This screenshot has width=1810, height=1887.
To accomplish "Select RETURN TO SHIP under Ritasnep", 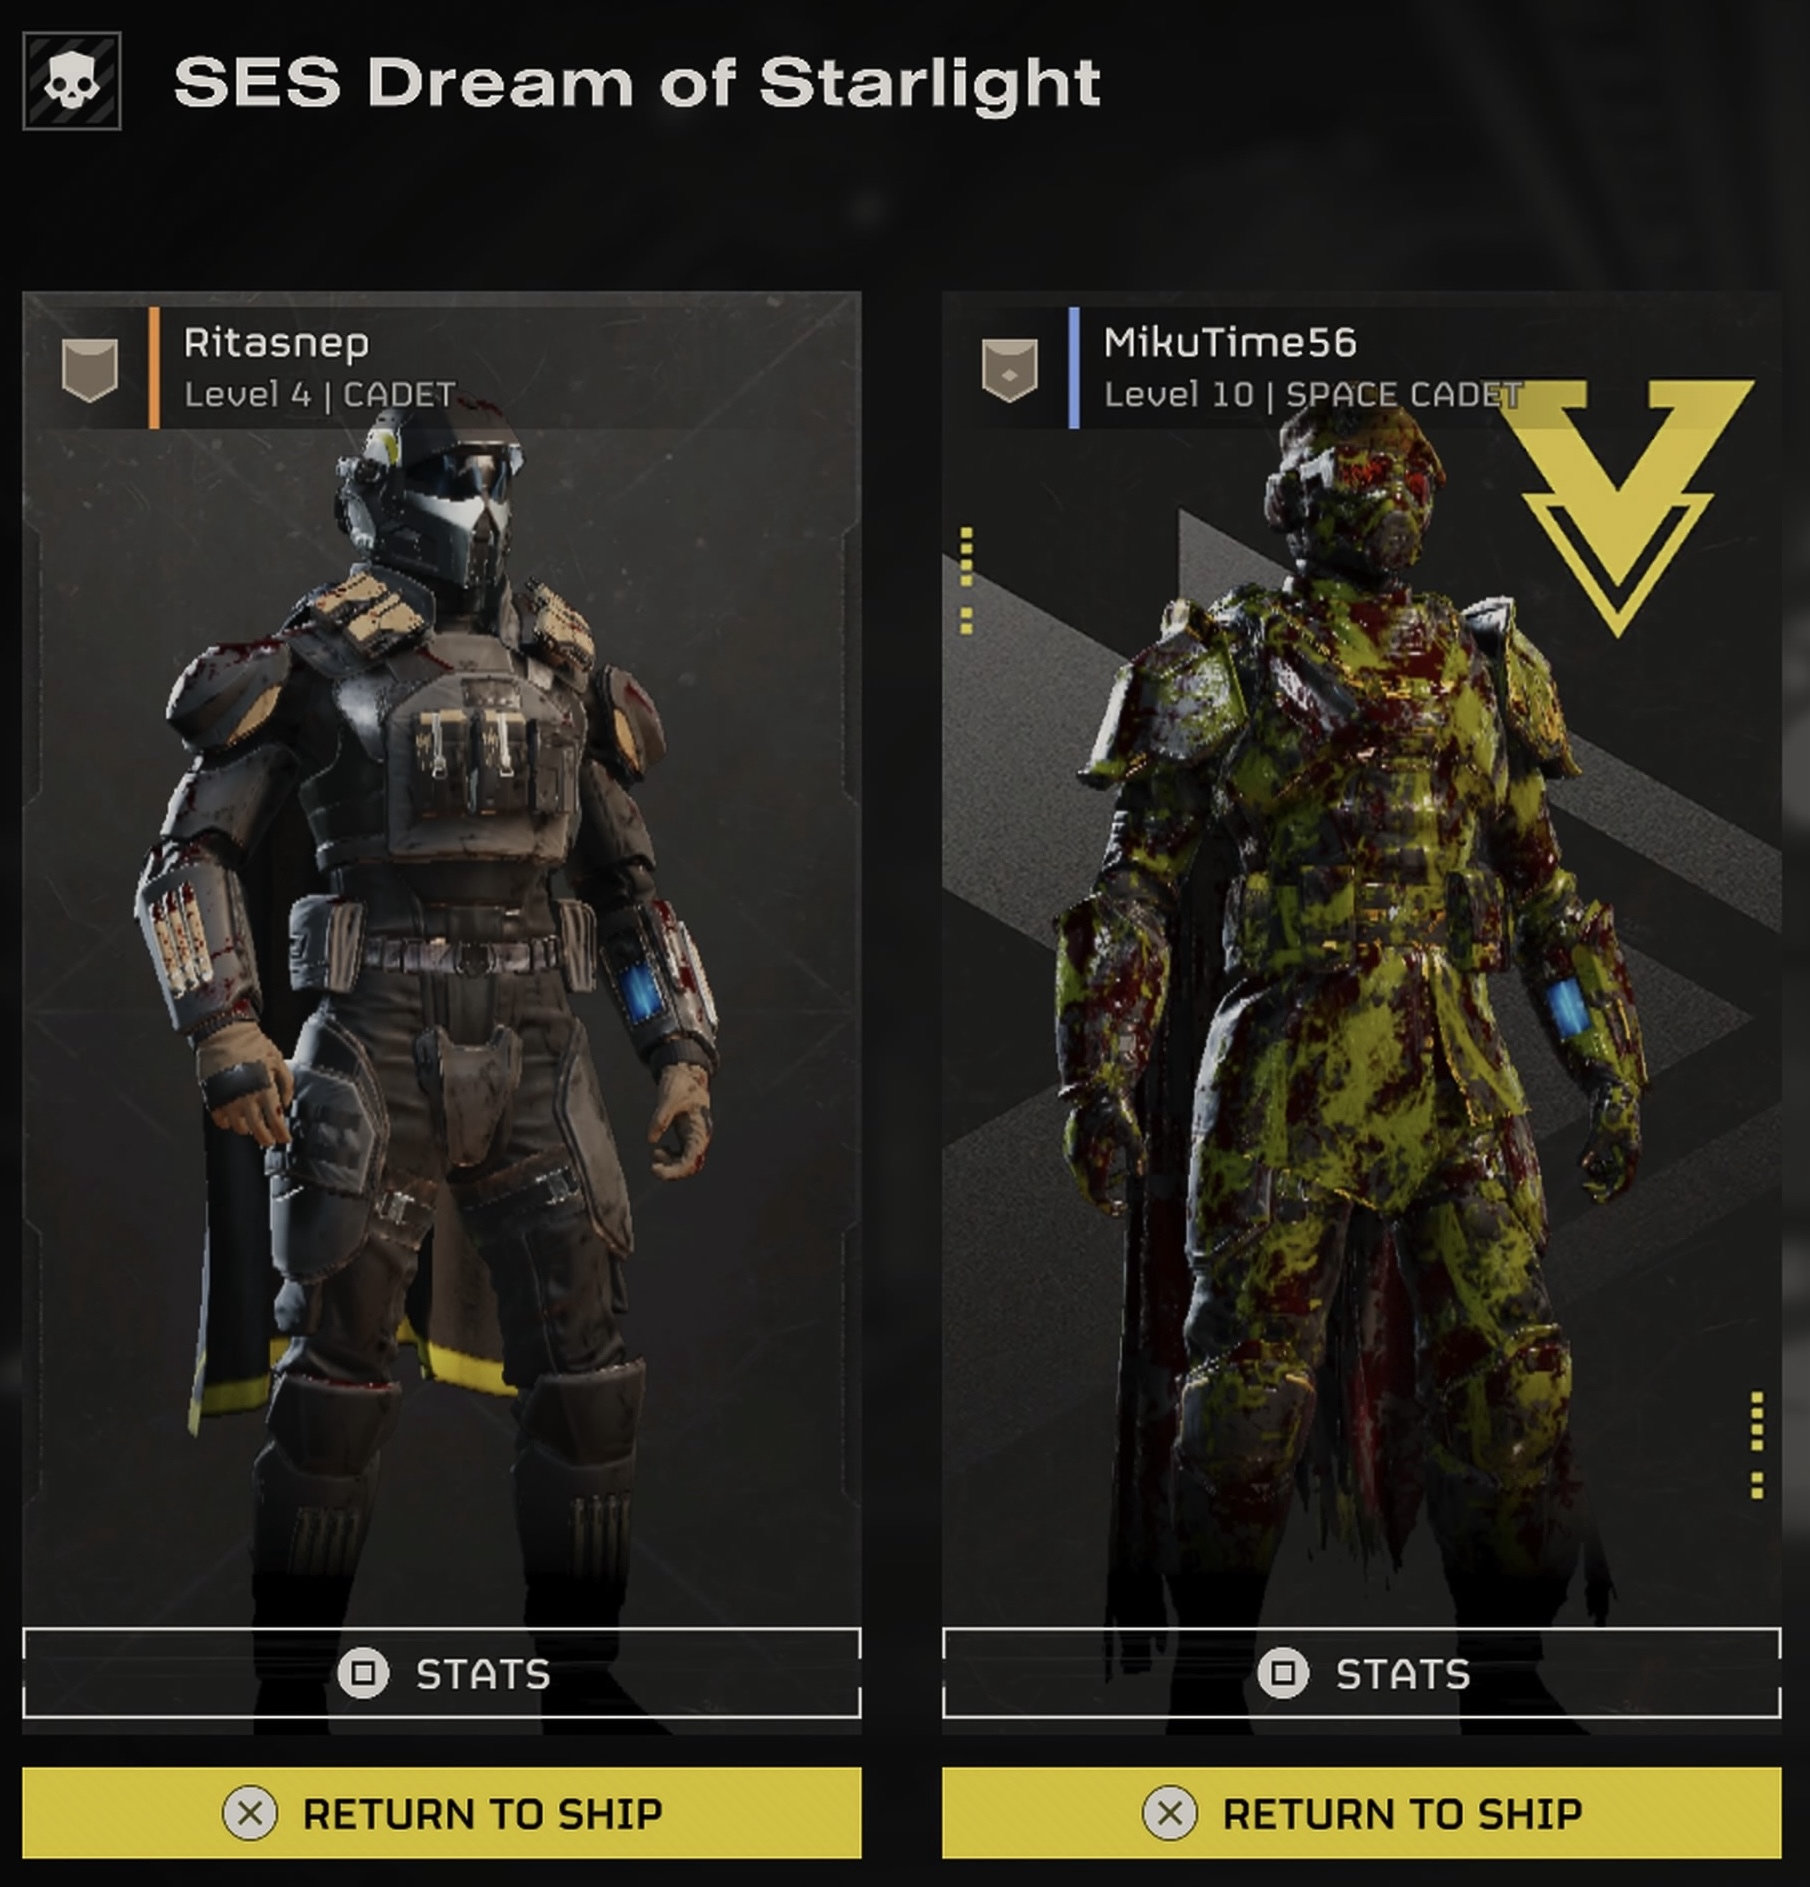I will click(x=441, y=1813).
